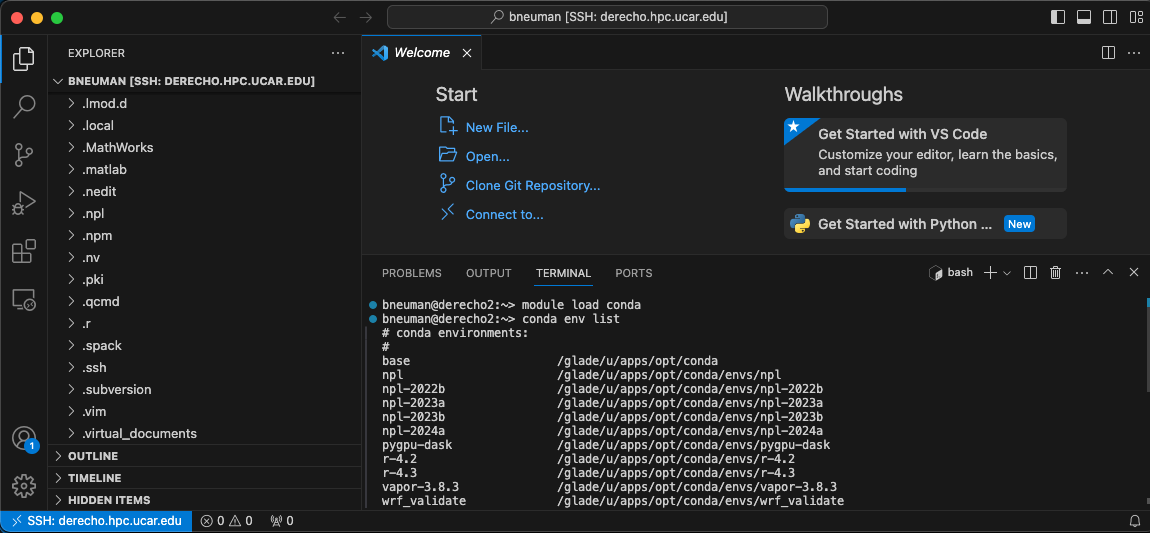Click the .virtual_documents folder row
Viewport: 1150px width, 533px height.
tap(205, 433)
